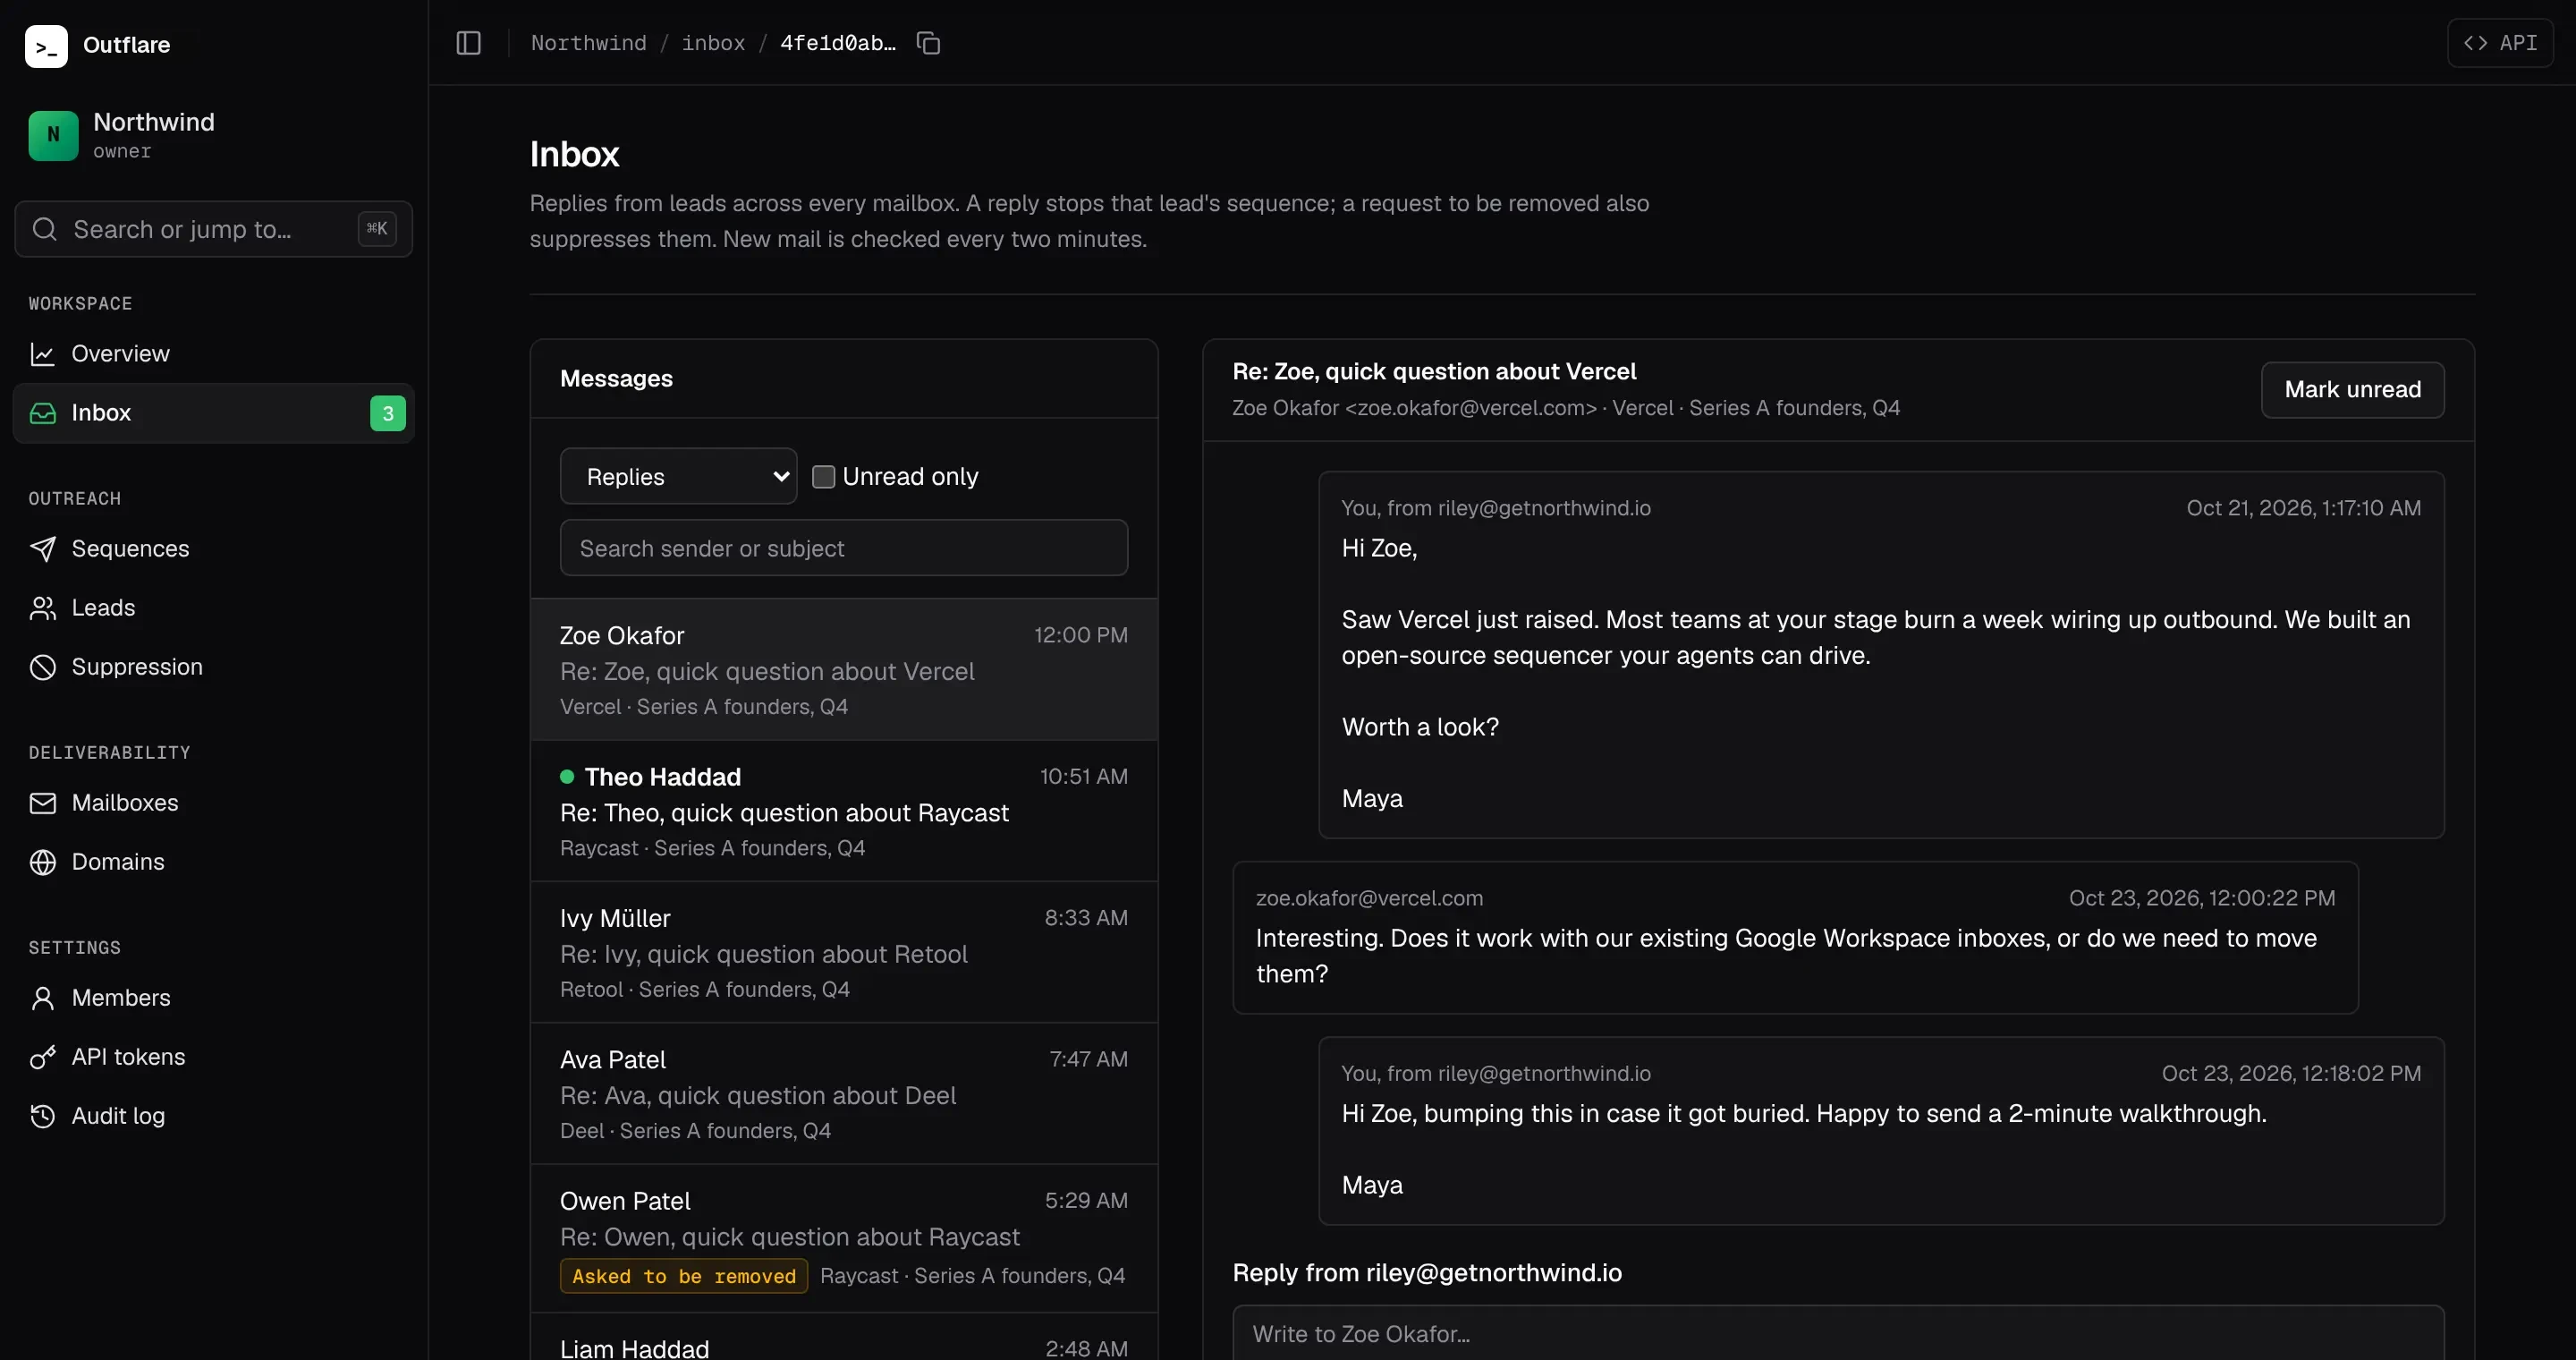Click the inbox unread count badge 3
The width and height of the screenshot is (2576, 1360).
tap(388, 413)
